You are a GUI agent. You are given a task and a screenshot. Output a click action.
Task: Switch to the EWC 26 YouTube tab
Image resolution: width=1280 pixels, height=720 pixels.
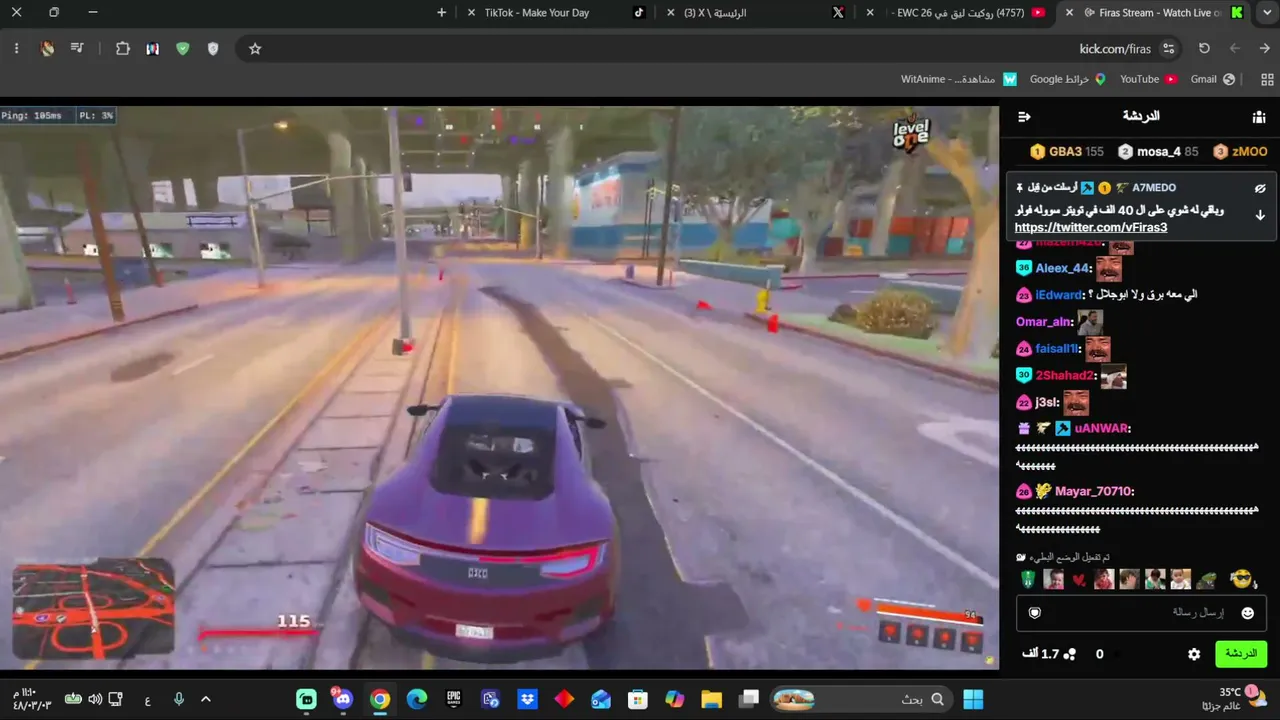pos(960,13)
